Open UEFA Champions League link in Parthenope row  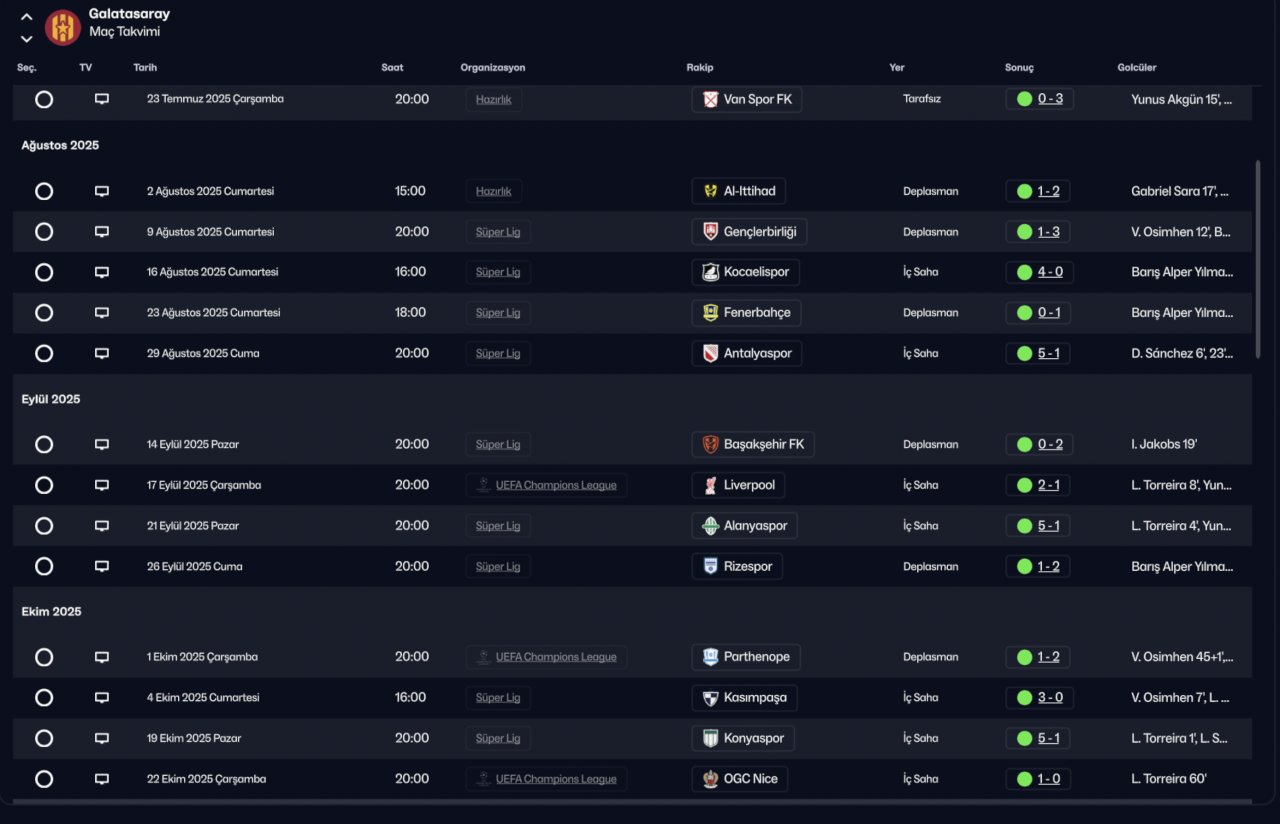556,657
